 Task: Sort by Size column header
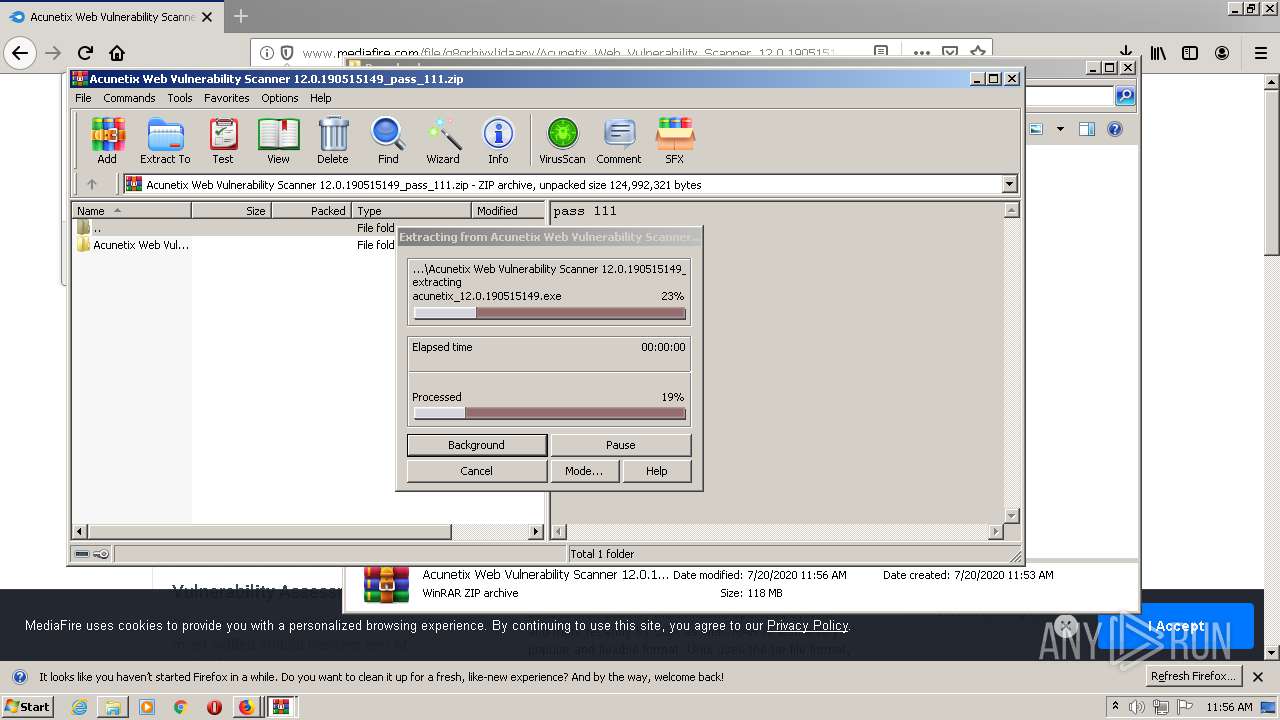pos(231,210)
